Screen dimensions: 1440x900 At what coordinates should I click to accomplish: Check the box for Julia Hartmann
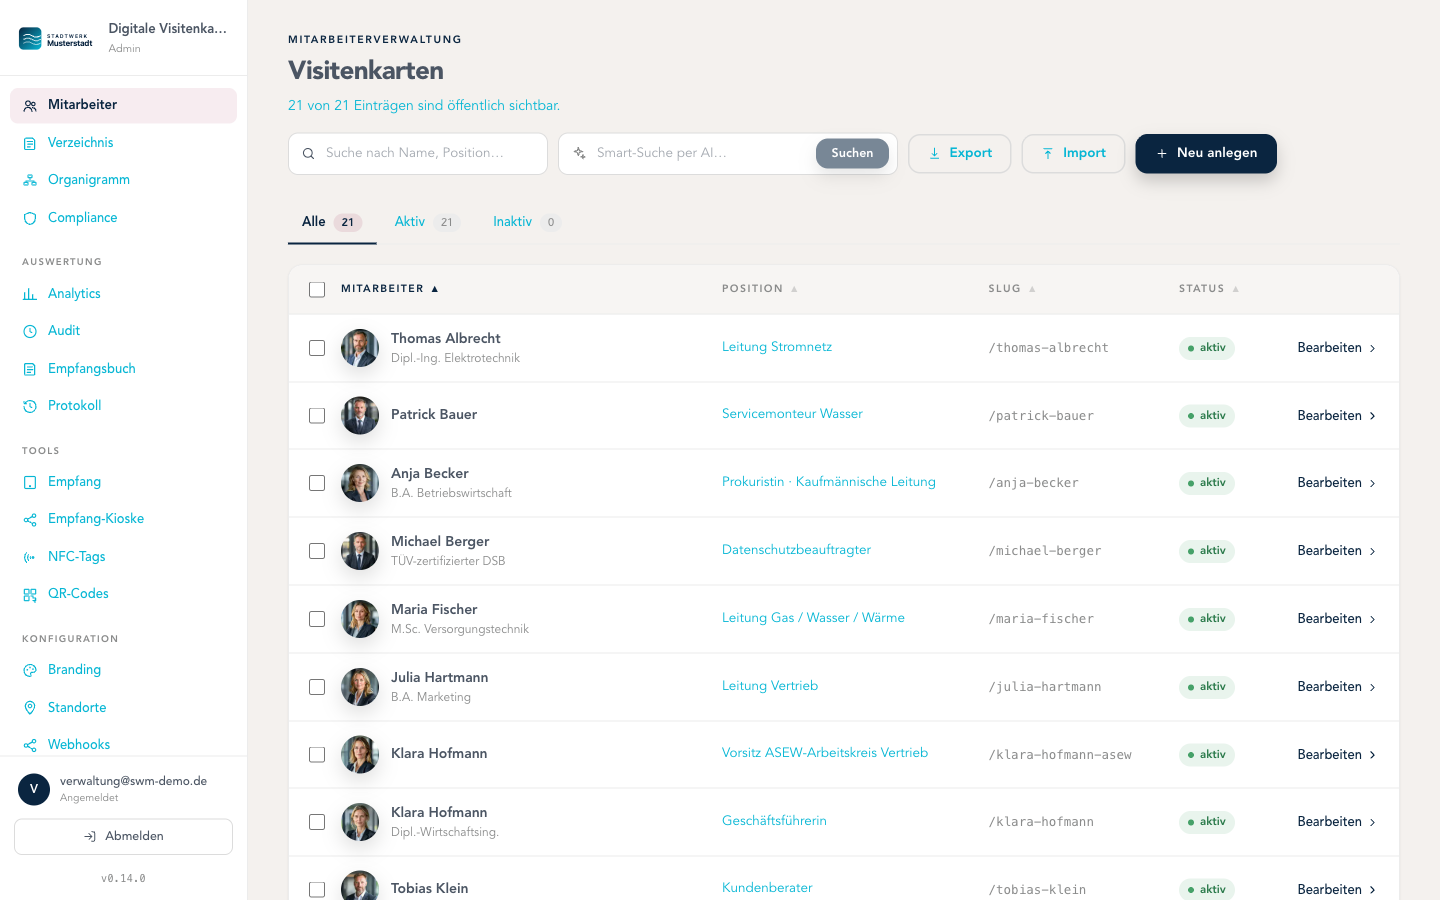pos(317,687)
